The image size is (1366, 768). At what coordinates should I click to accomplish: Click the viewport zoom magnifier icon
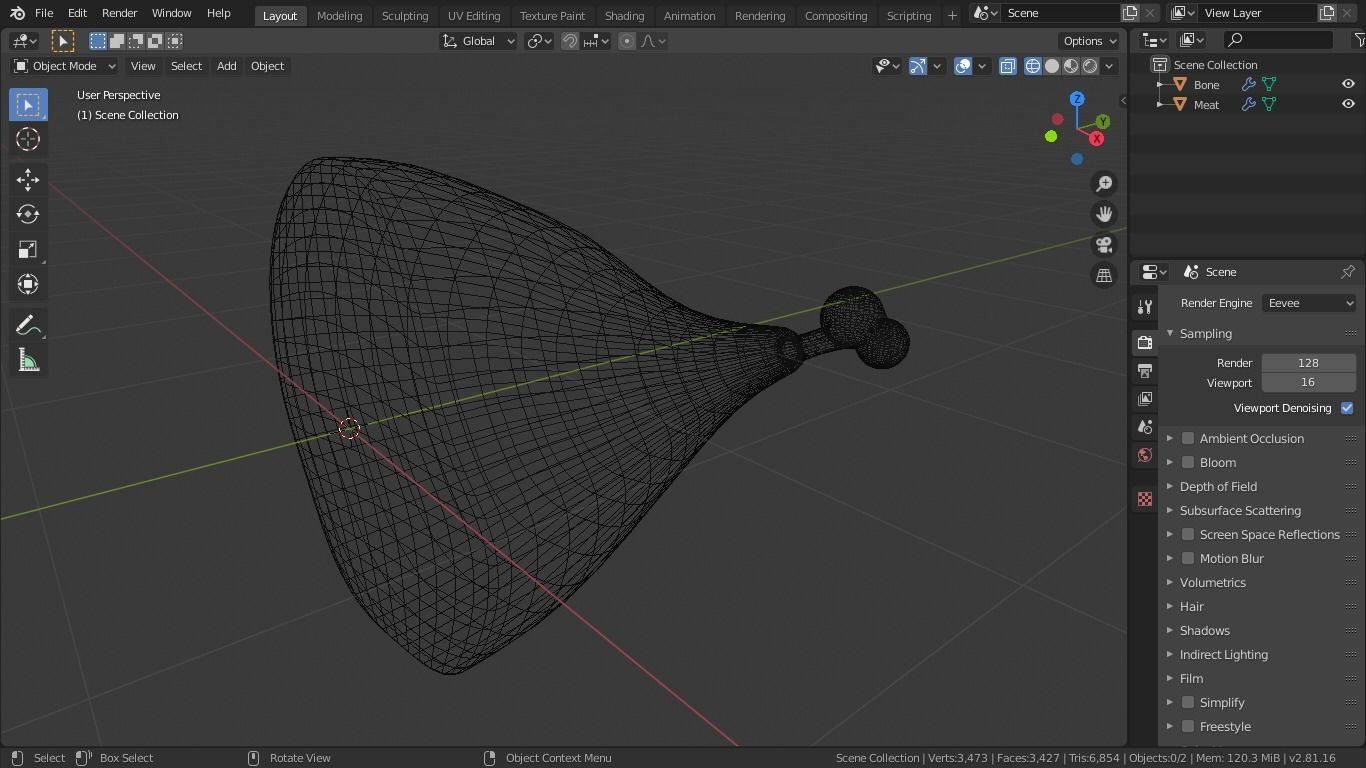point(1104,184)
